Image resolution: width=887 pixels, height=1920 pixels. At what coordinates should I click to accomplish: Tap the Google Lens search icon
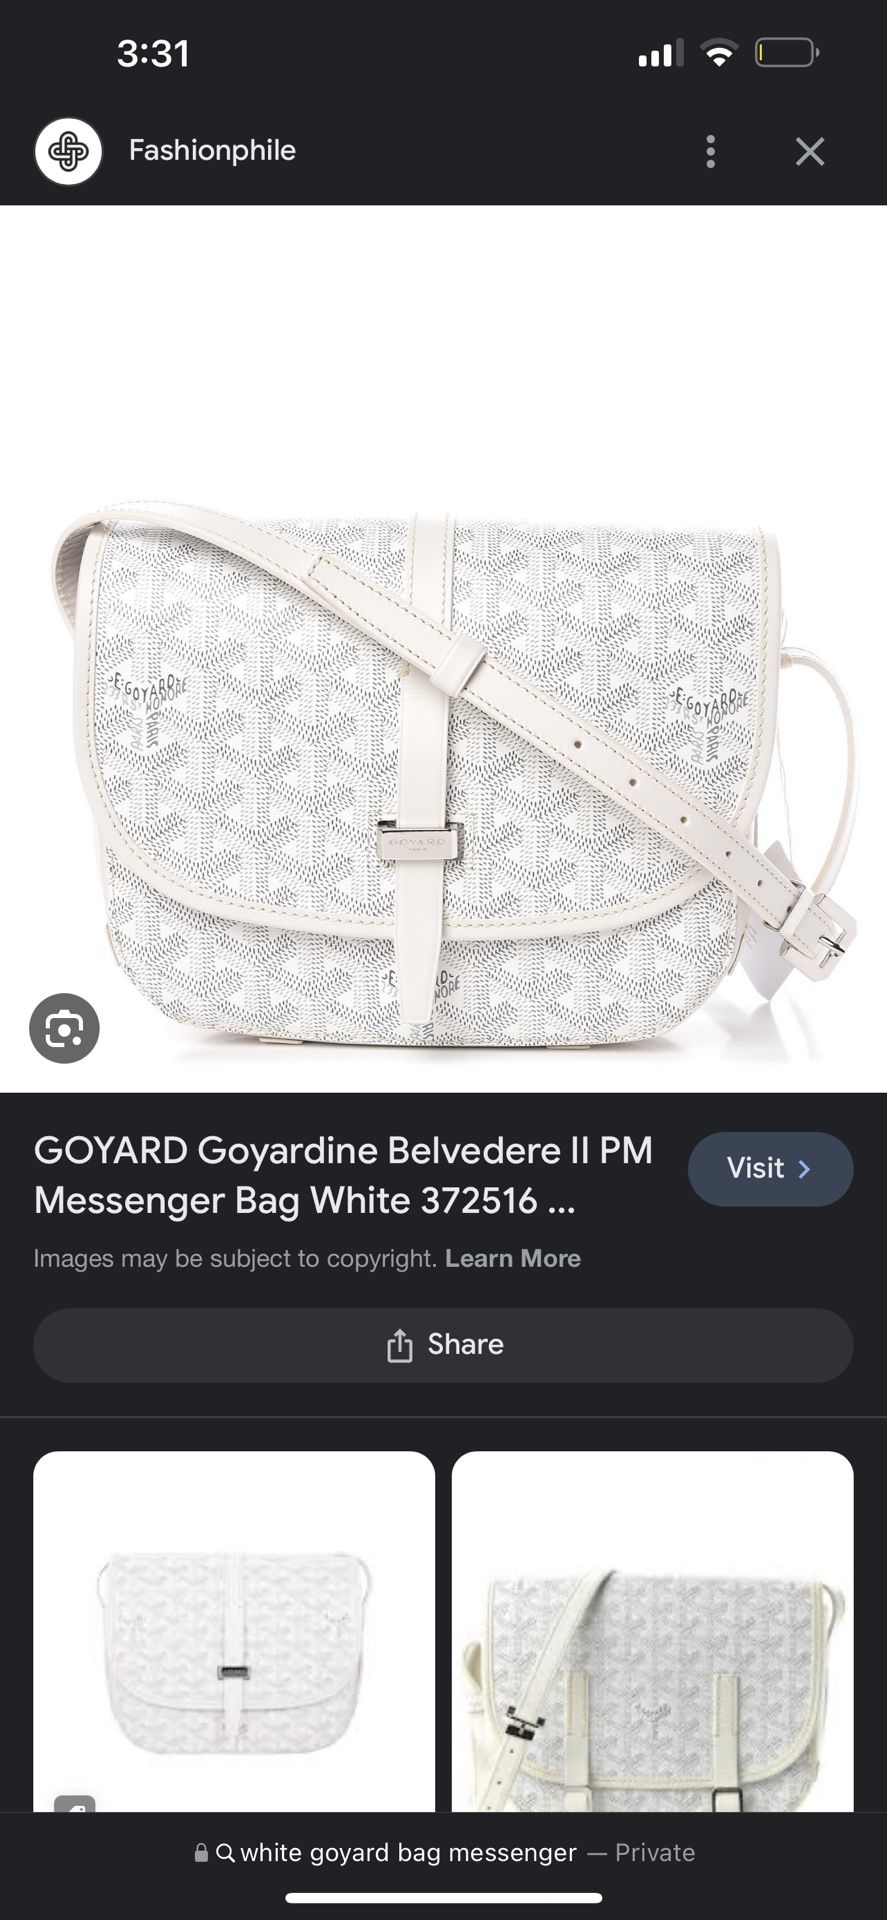click(64, 1028)
